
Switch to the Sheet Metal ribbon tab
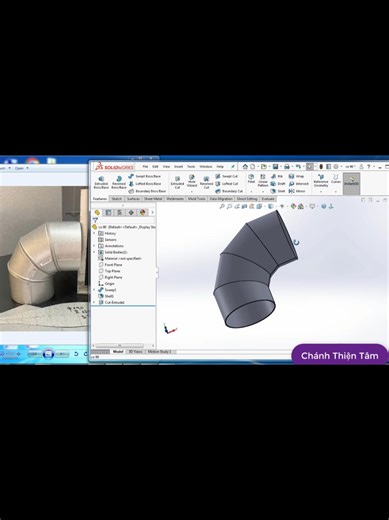(153, 199)
